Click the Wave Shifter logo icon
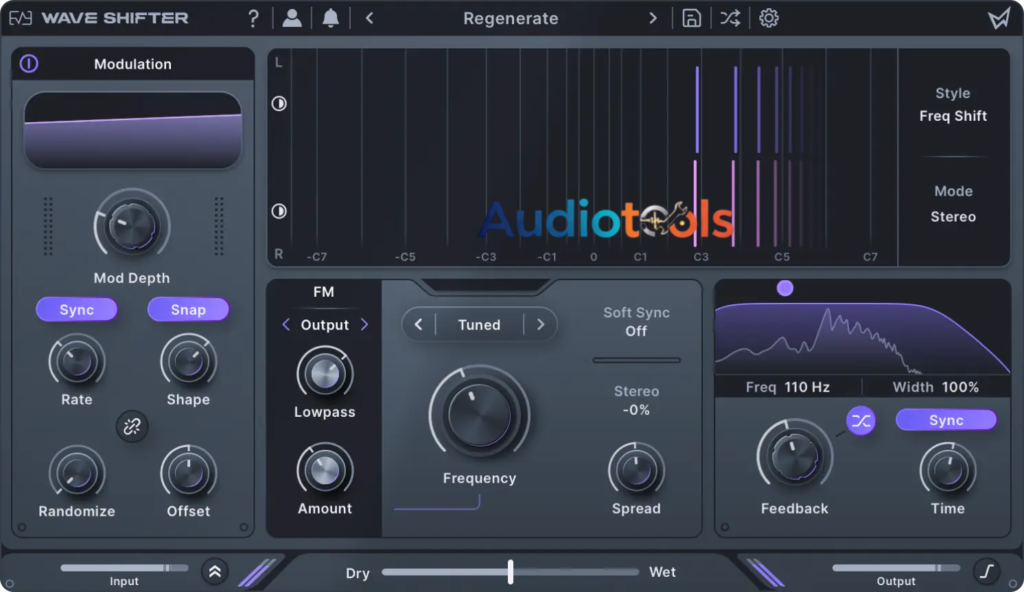1024x592 pixels. (20, 18)
